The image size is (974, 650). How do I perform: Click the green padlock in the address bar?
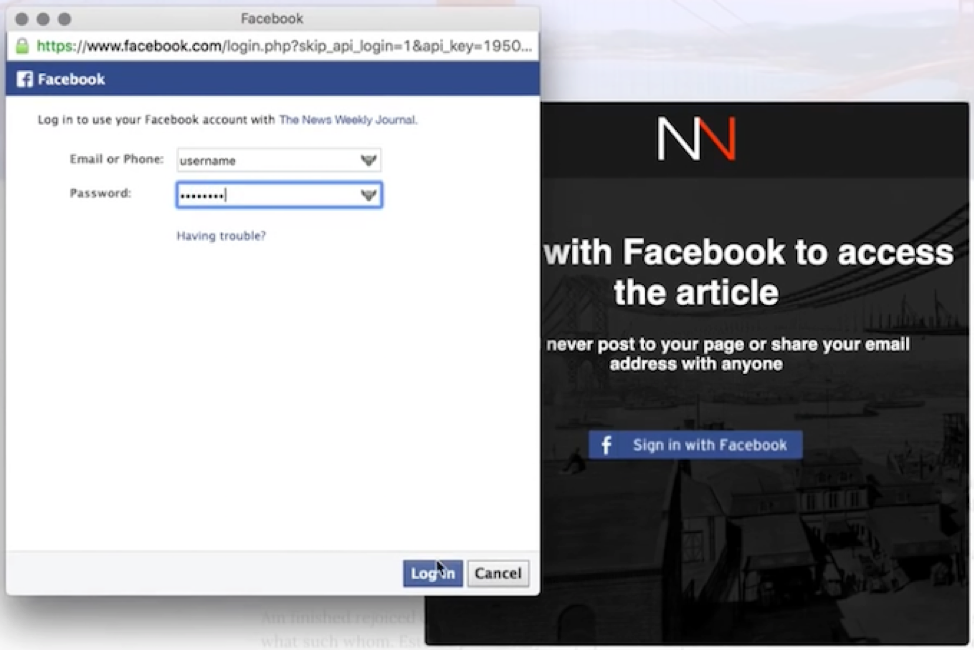click(x=22, y=46)
